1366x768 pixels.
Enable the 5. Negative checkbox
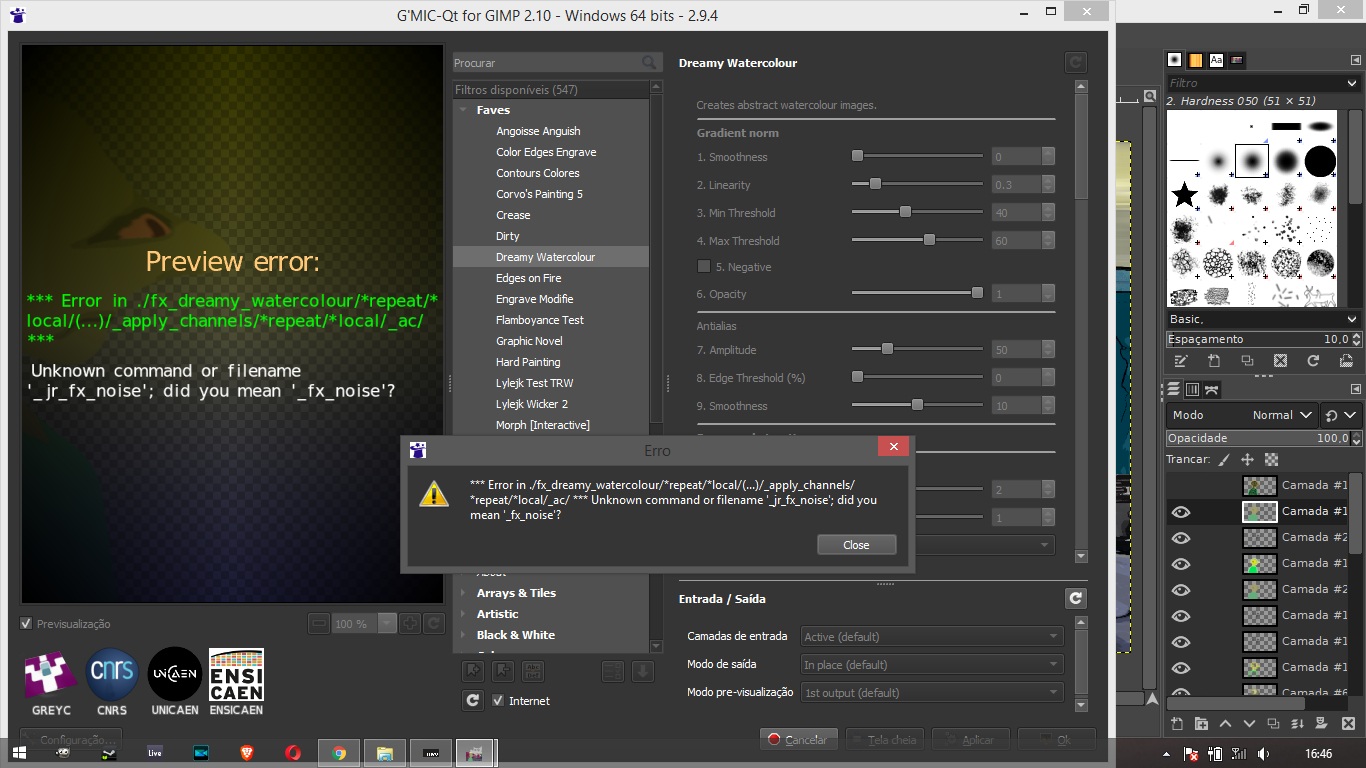[704, 267]
